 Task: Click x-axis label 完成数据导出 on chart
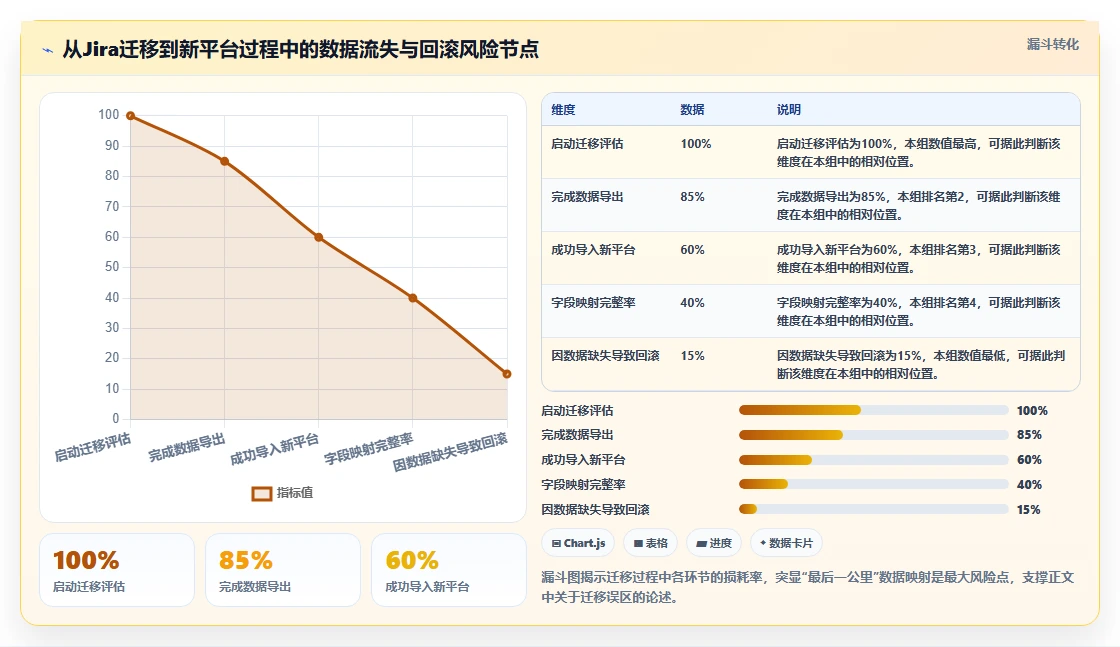click(187, 448)
